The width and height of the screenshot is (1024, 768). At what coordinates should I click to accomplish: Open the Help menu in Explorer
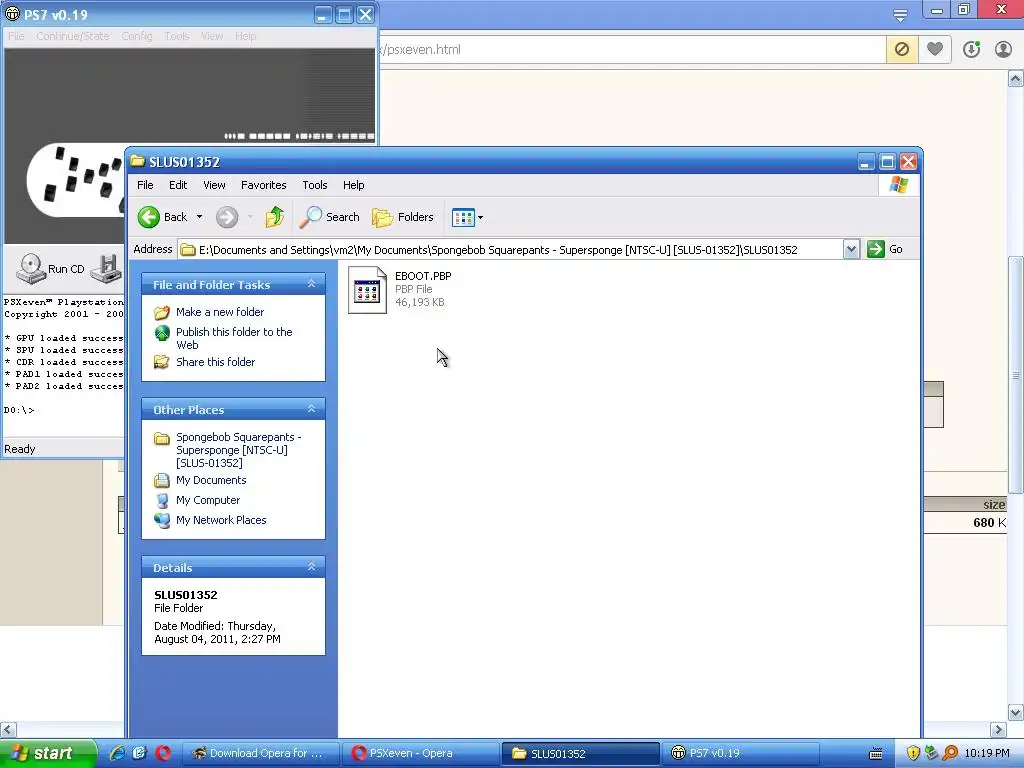(x=353, y=185)
